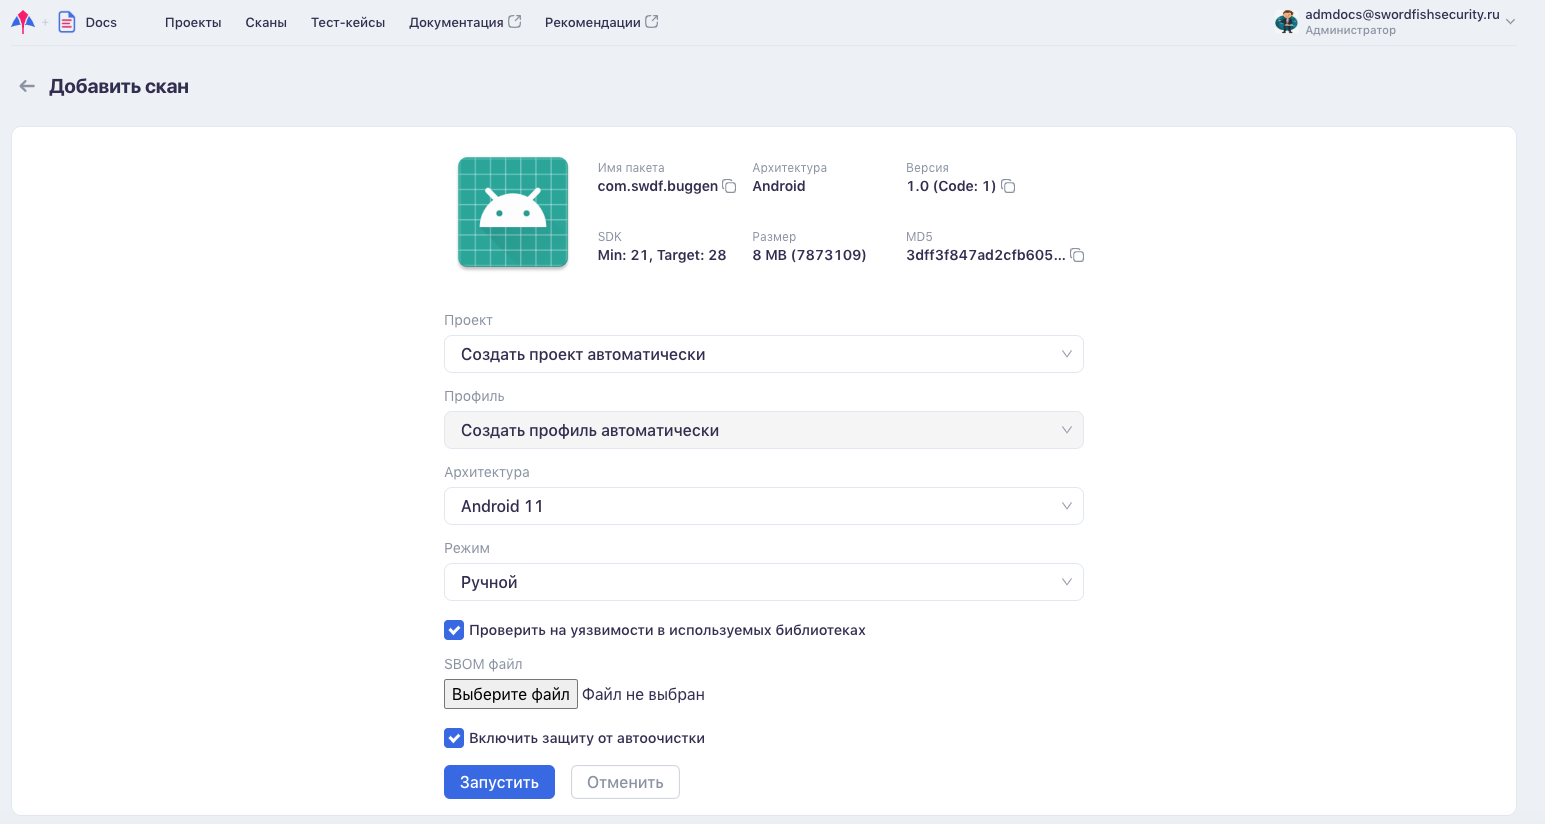This screenshot has width=1545, height=824.
Task: Go to the Проекты menu item
Action: point(193,22)
